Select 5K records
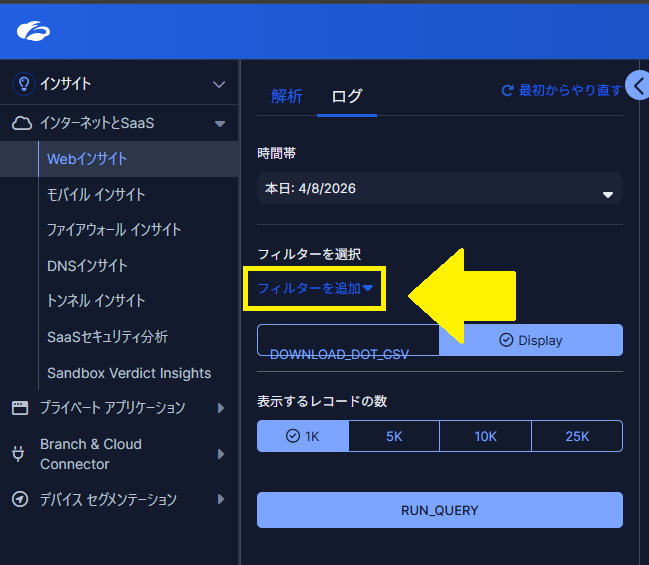The width and height of the screenshot is (649, 565). [x=394, y=436]
